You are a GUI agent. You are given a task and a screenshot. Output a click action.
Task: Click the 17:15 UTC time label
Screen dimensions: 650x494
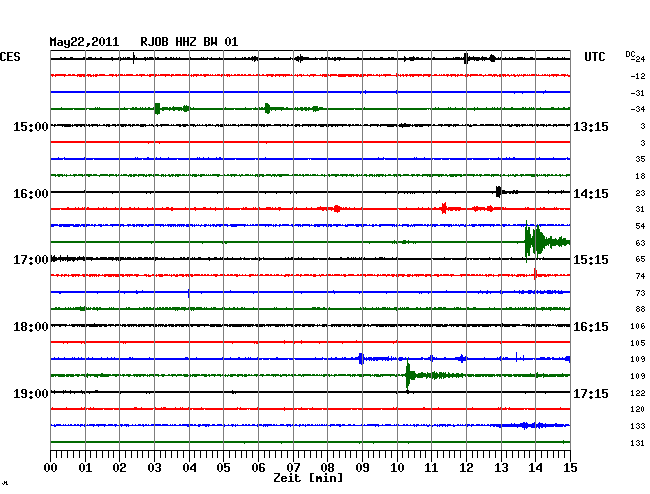pyautogui.click(x=591, y=393)
